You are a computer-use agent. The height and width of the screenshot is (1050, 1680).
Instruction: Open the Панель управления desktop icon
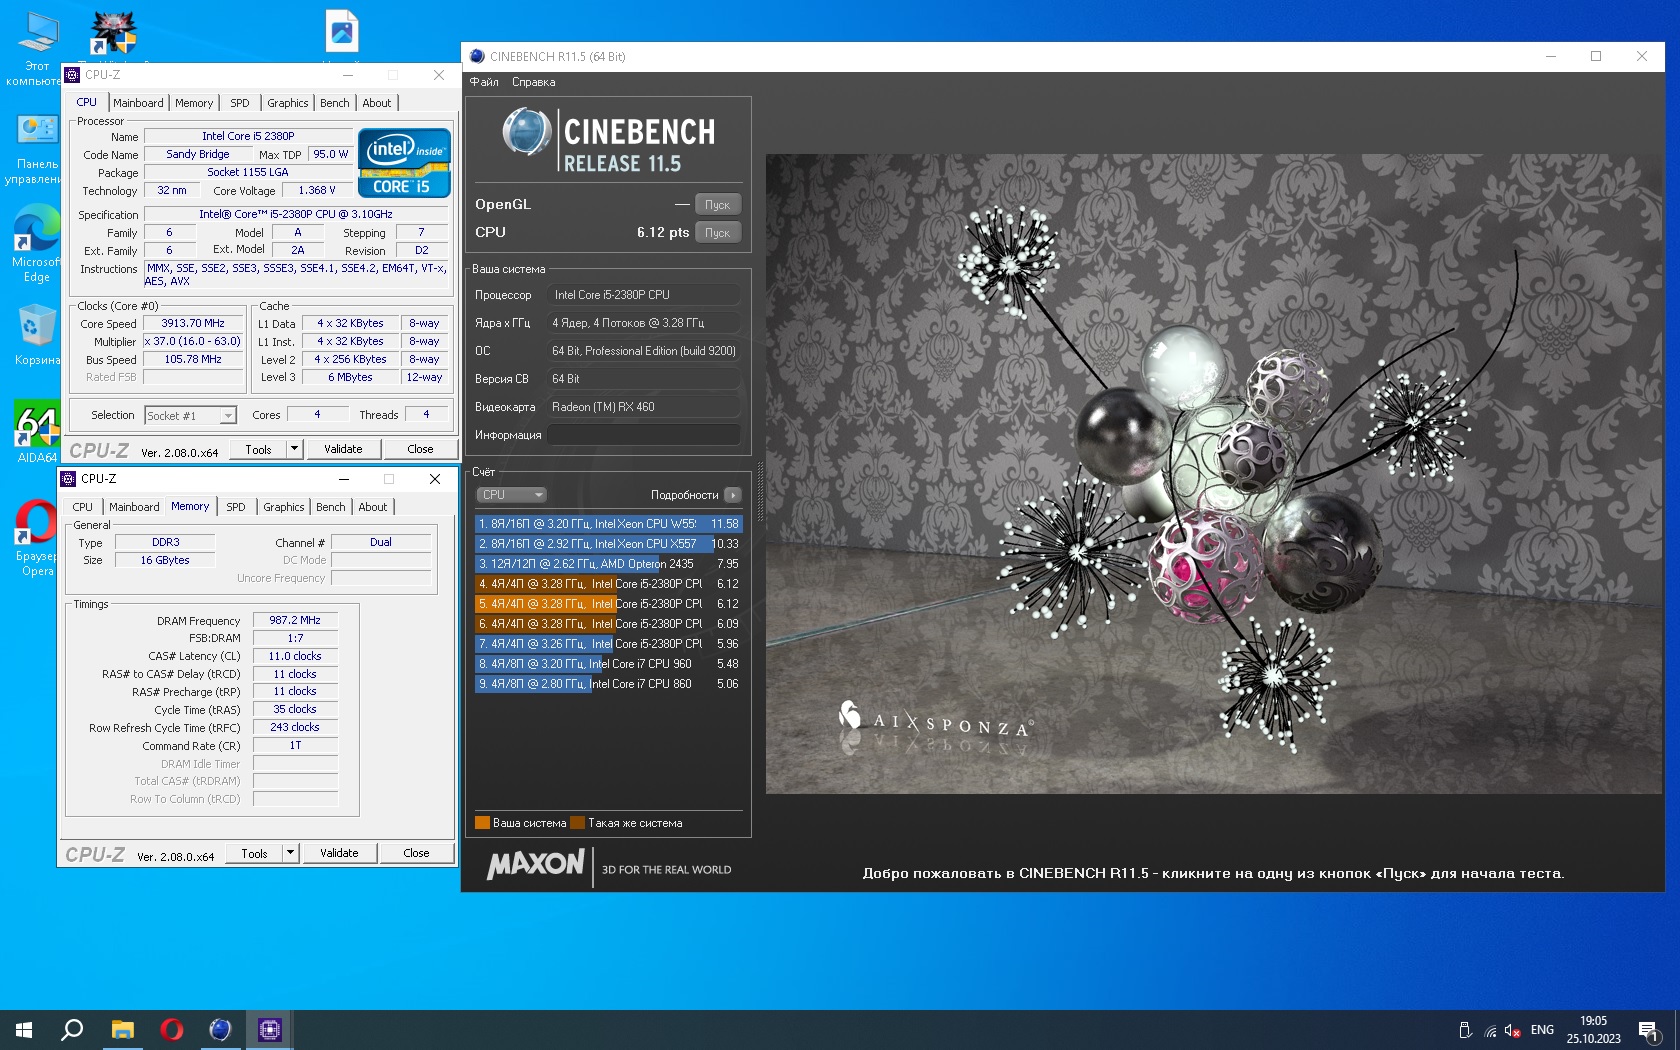[37, 150]
